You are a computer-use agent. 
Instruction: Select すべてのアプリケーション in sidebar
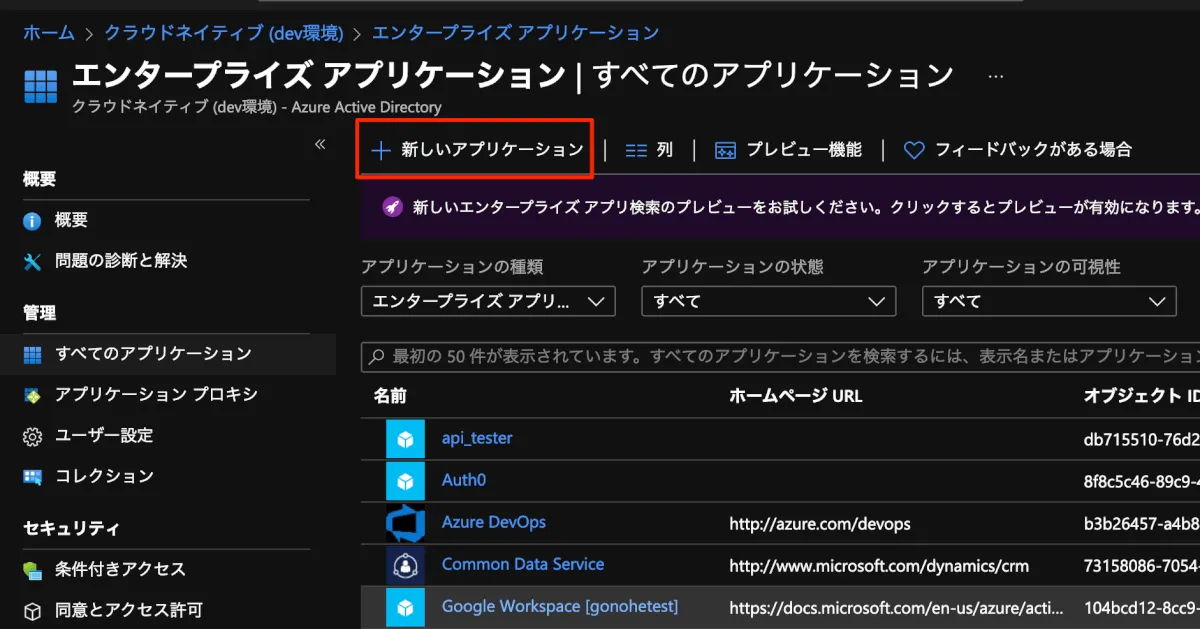[153, 353]
